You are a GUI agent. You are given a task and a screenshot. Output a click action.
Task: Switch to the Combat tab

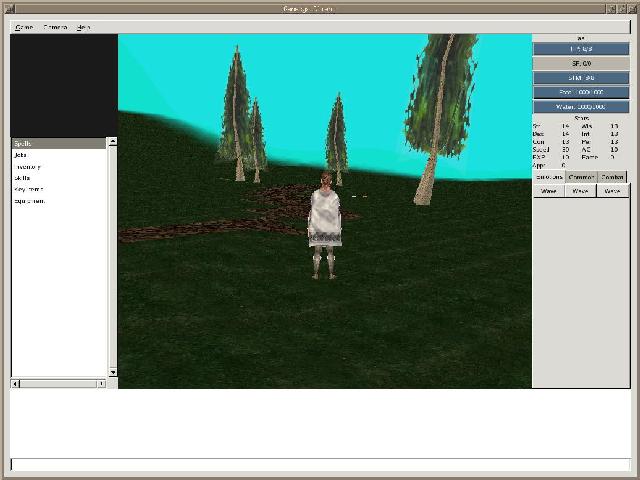613,177
